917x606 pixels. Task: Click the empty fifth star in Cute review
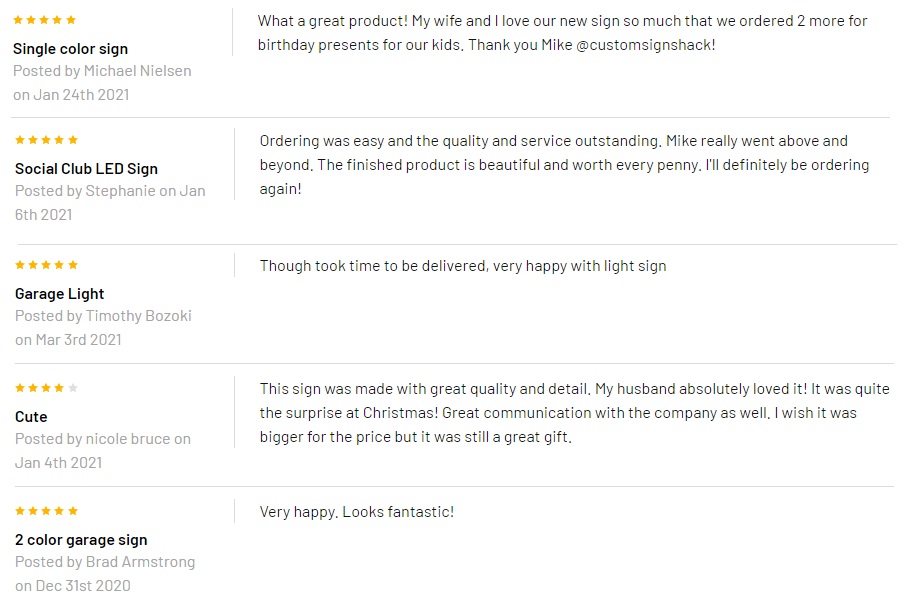click(73, 388)
